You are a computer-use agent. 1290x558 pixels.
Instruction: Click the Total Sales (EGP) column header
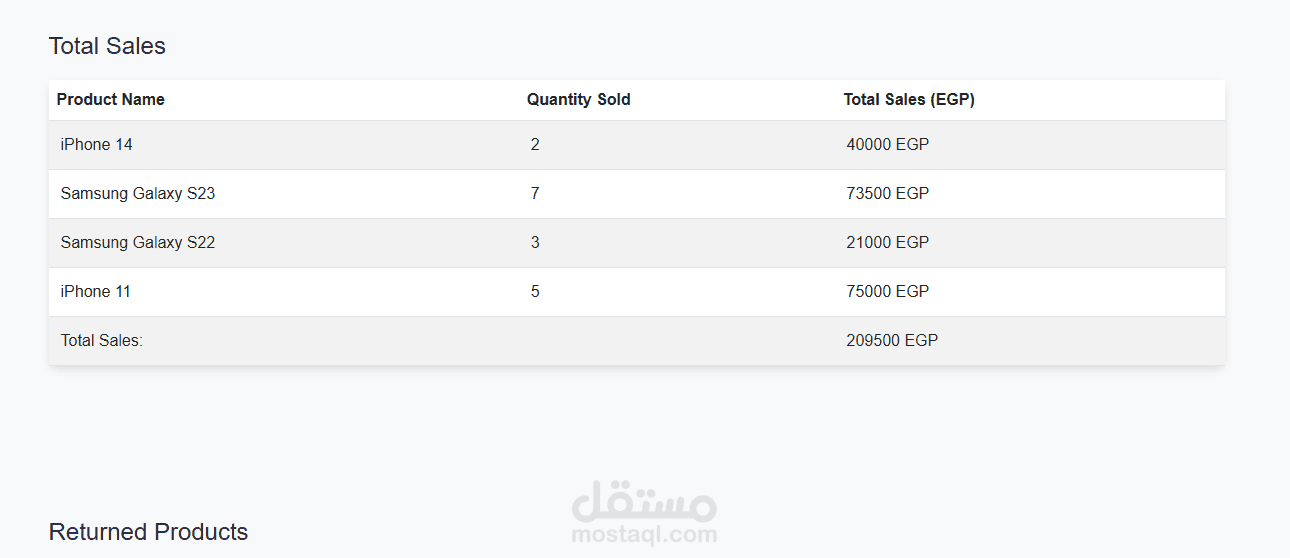click(909, 100)
